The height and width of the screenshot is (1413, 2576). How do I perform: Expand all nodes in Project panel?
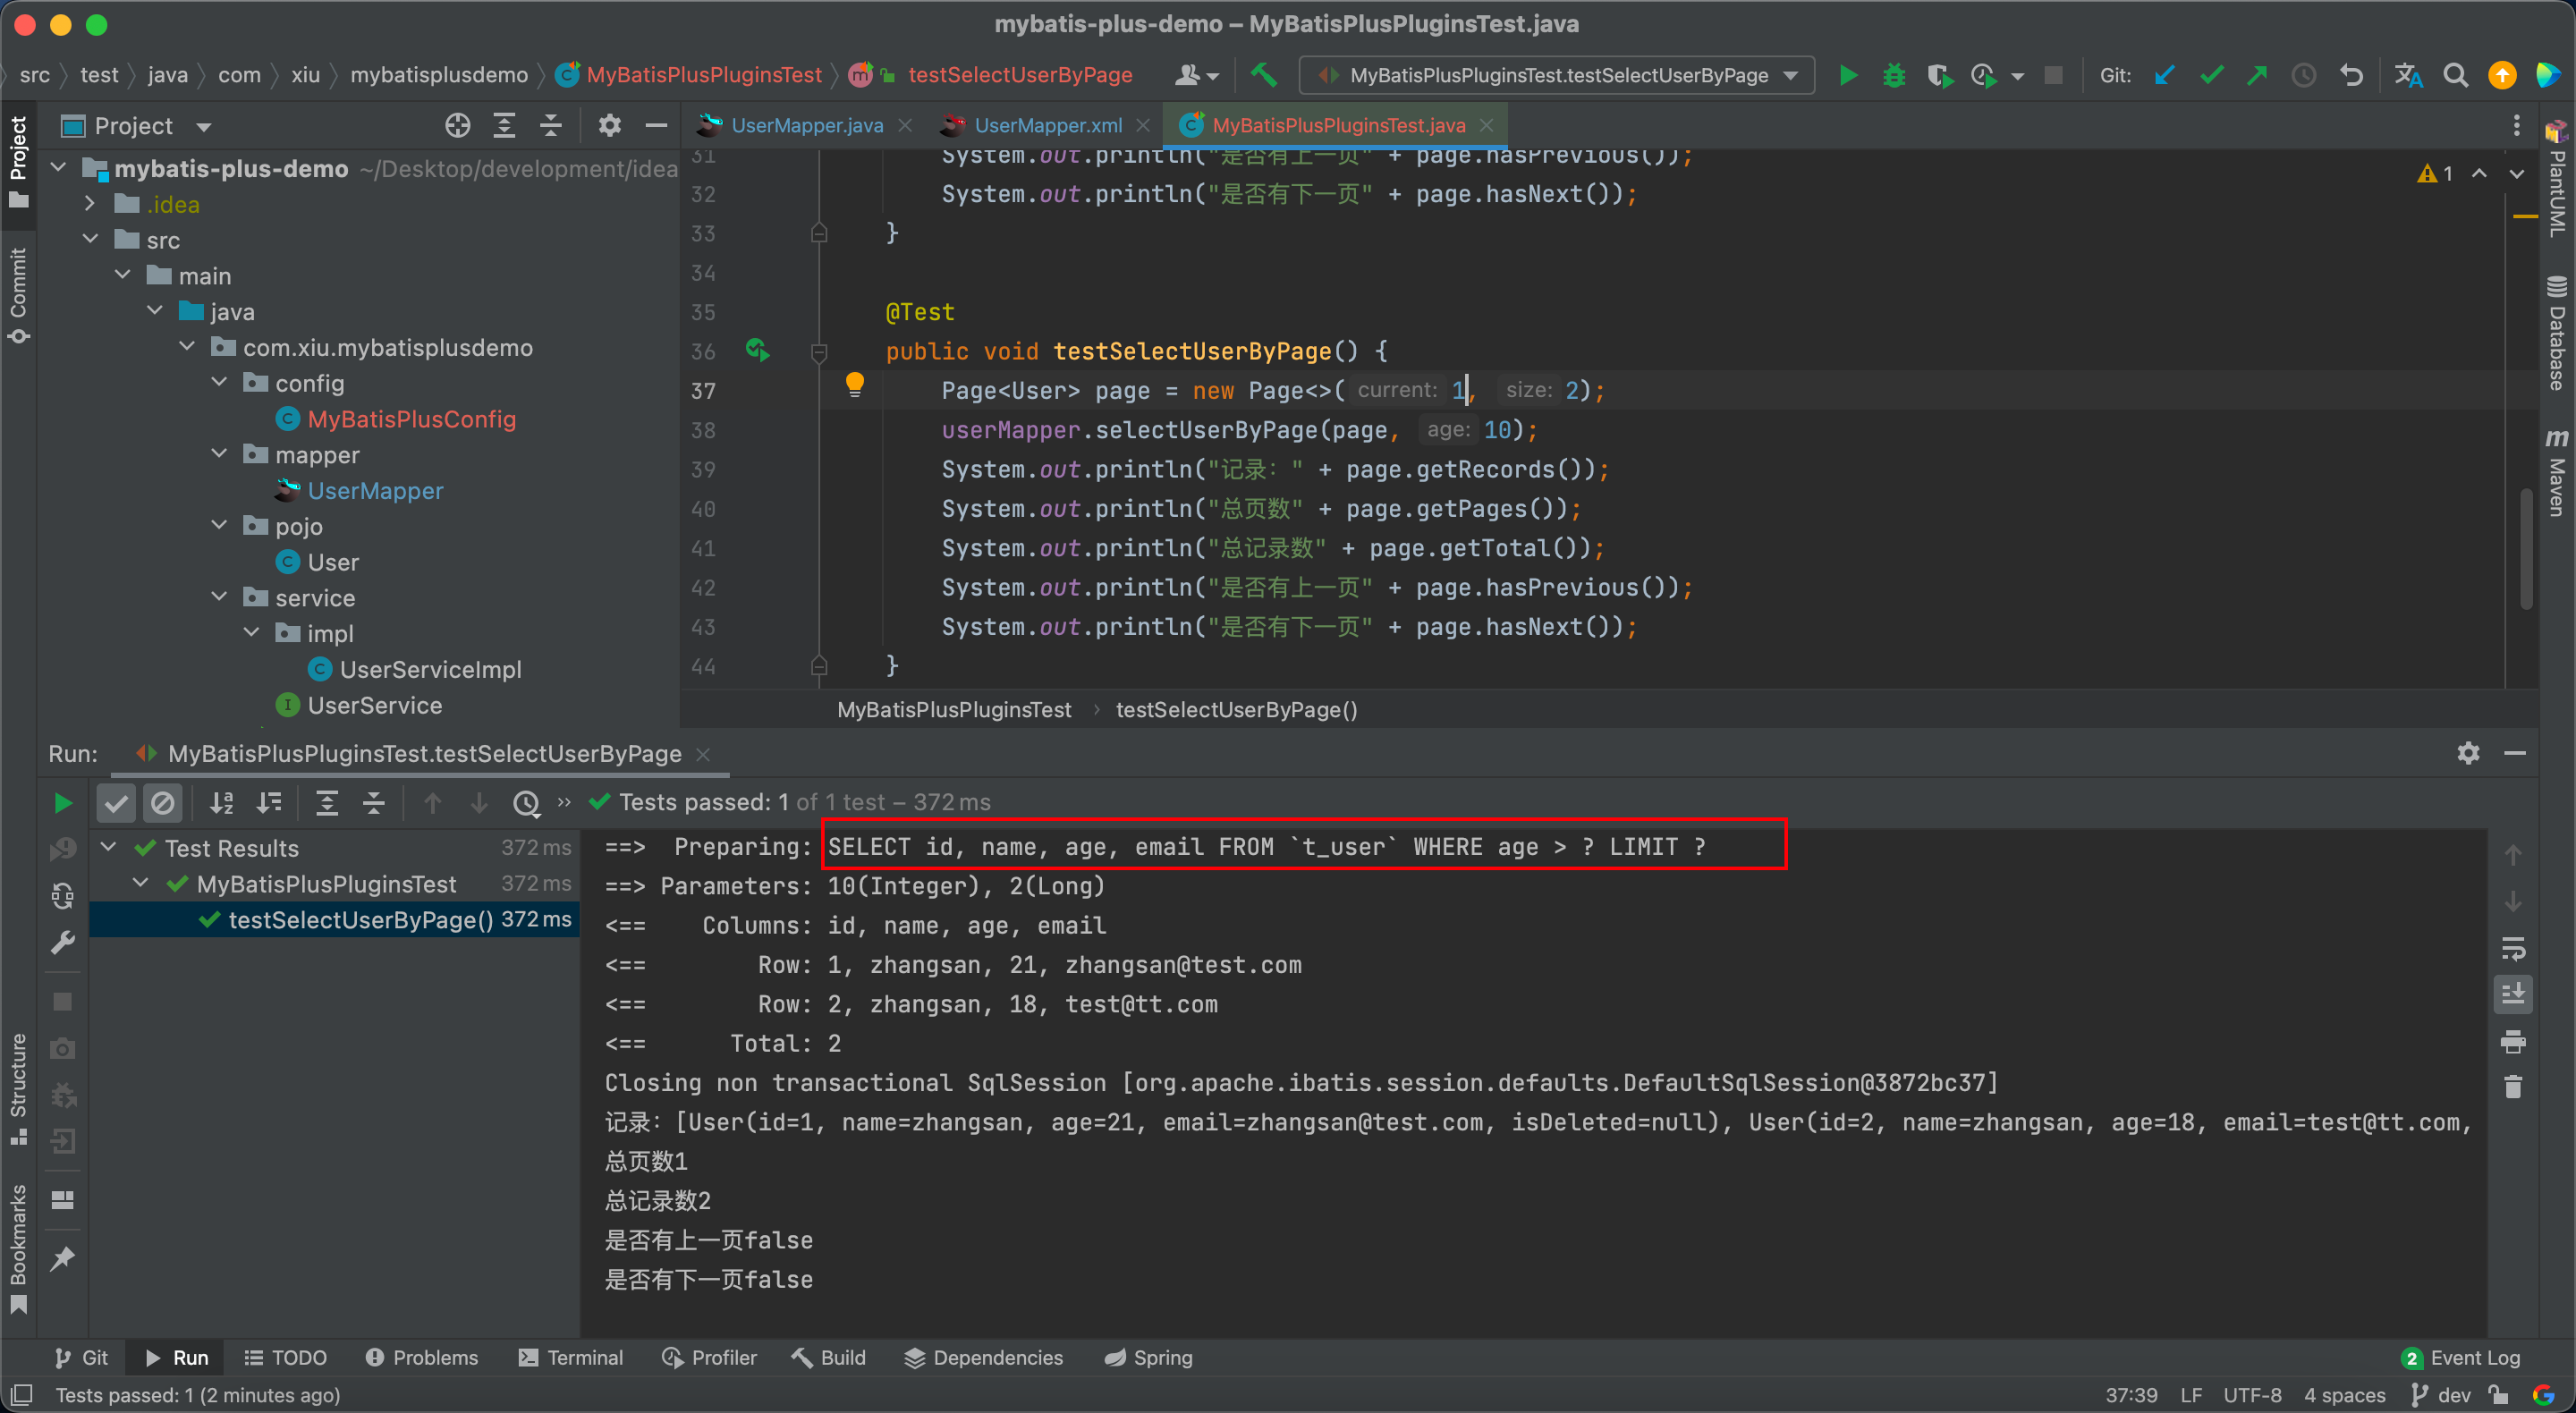point(504,126)
